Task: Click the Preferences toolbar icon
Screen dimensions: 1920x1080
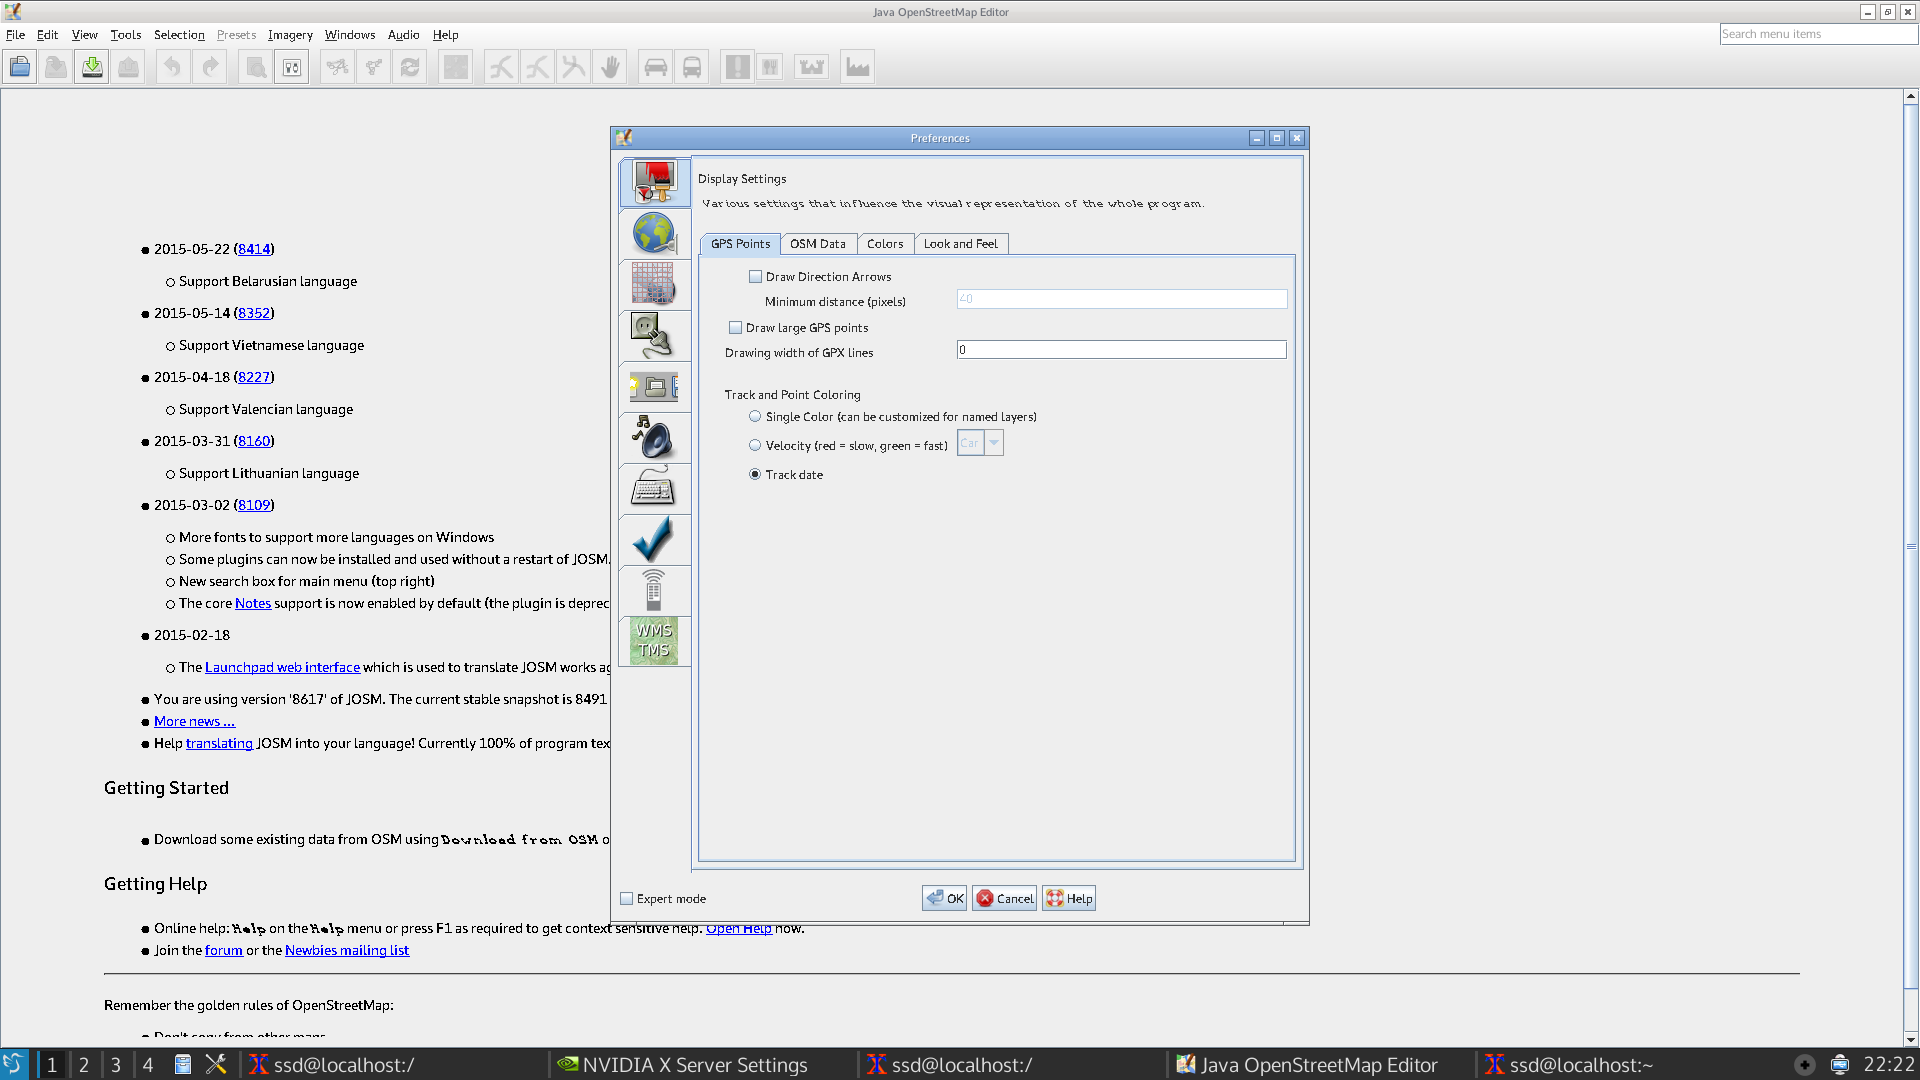Action: click(x=292, y=67)
